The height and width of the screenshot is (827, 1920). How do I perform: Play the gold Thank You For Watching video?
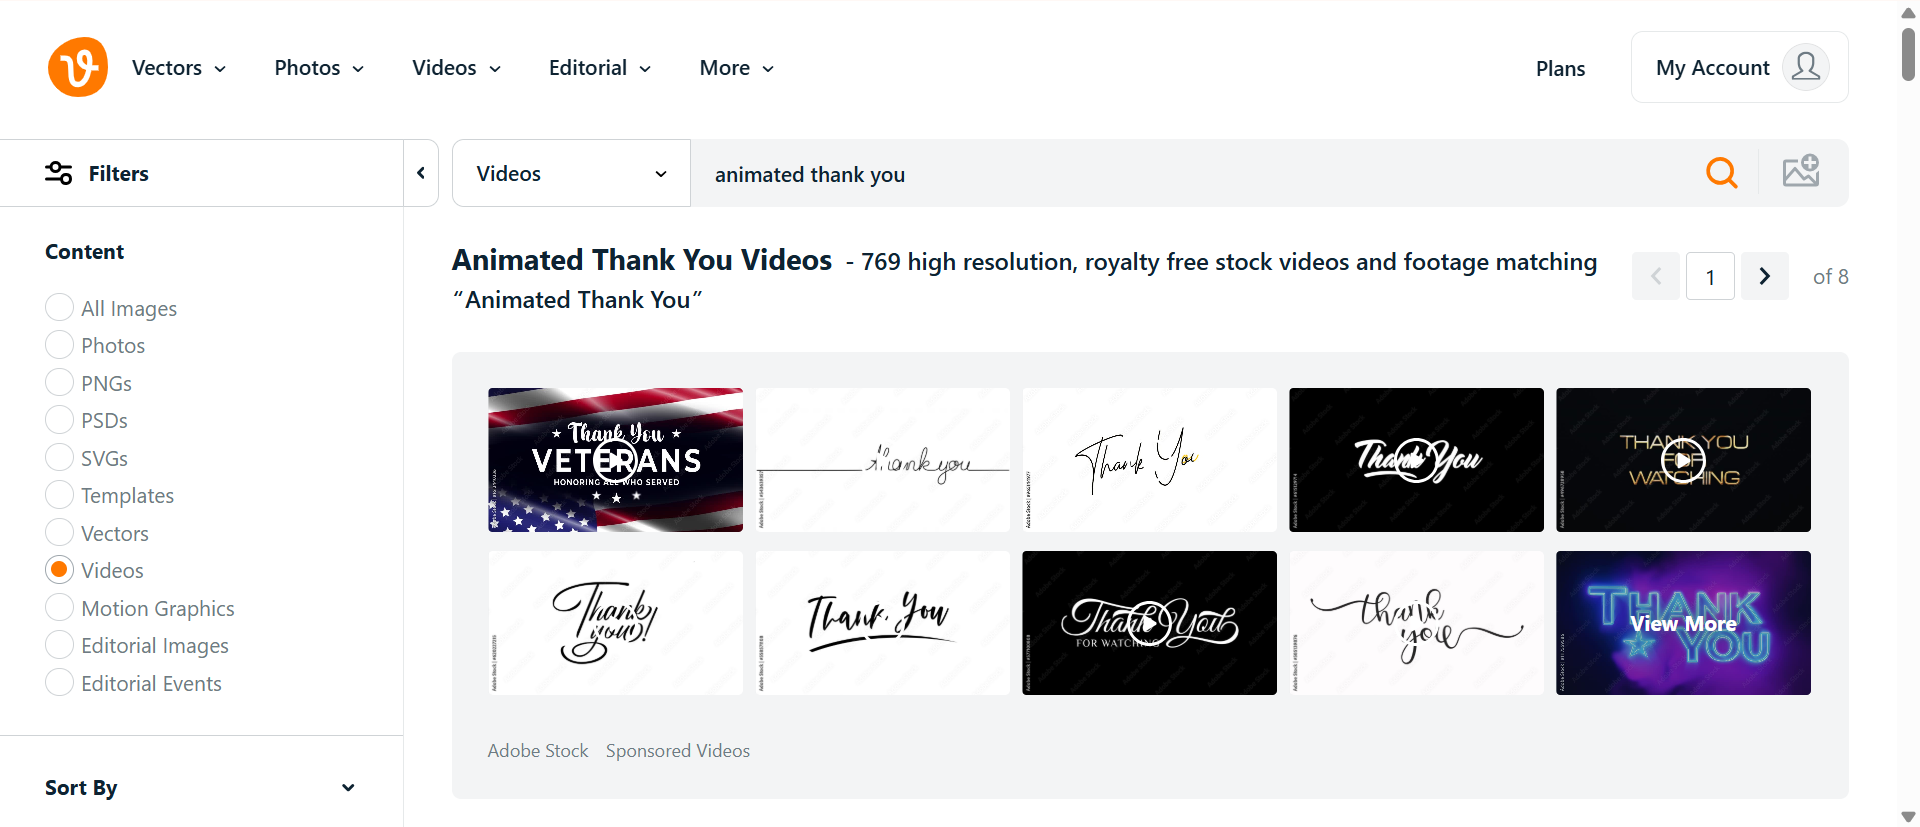(1683, 460)
